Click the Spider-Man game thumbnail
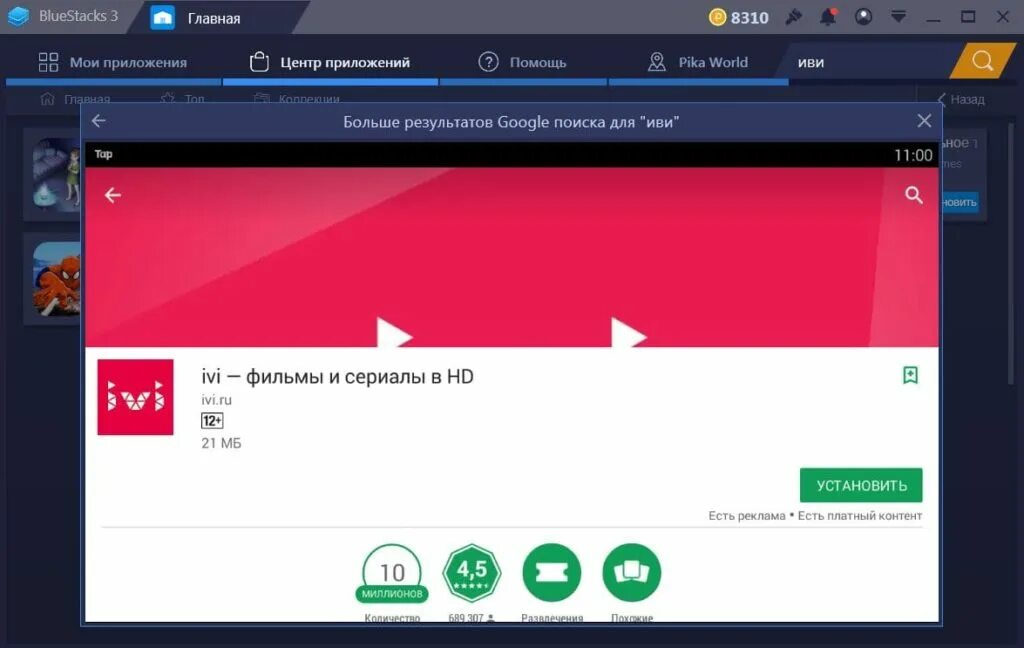The height and width of the screenshot is (648, 1024). (57, 279)
